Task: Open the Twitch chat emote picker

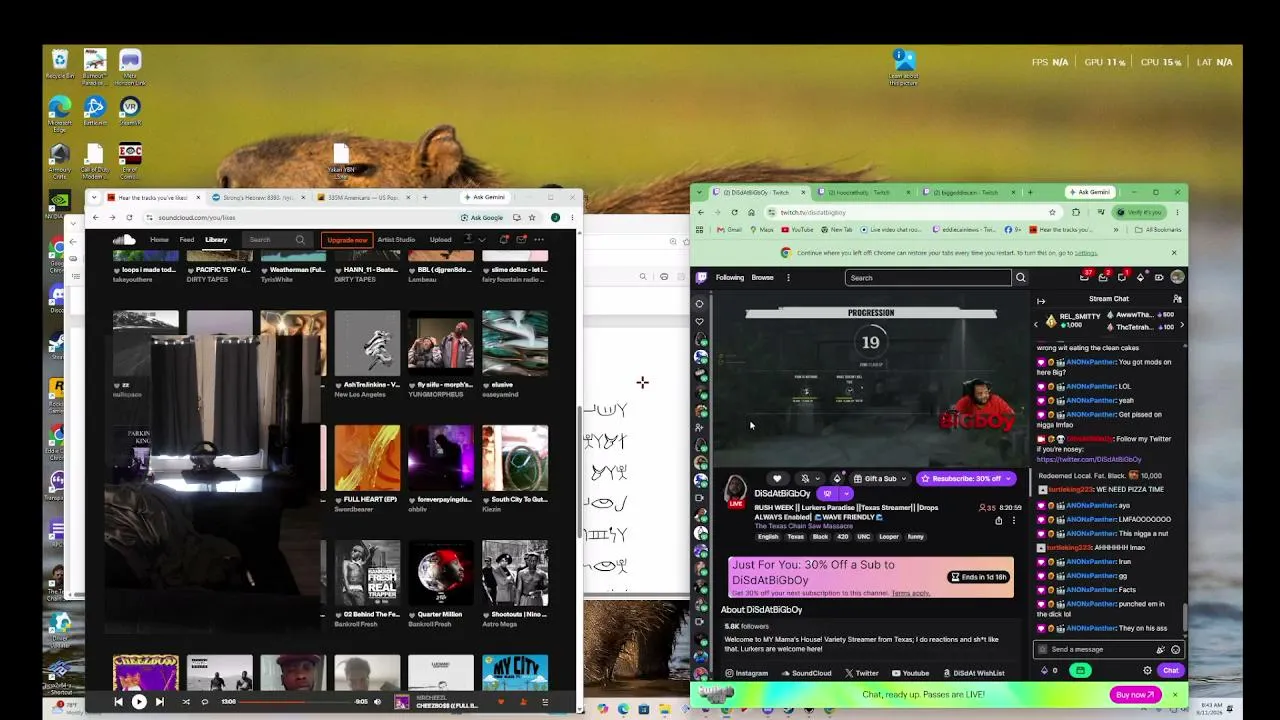Action: [1176, 649]
